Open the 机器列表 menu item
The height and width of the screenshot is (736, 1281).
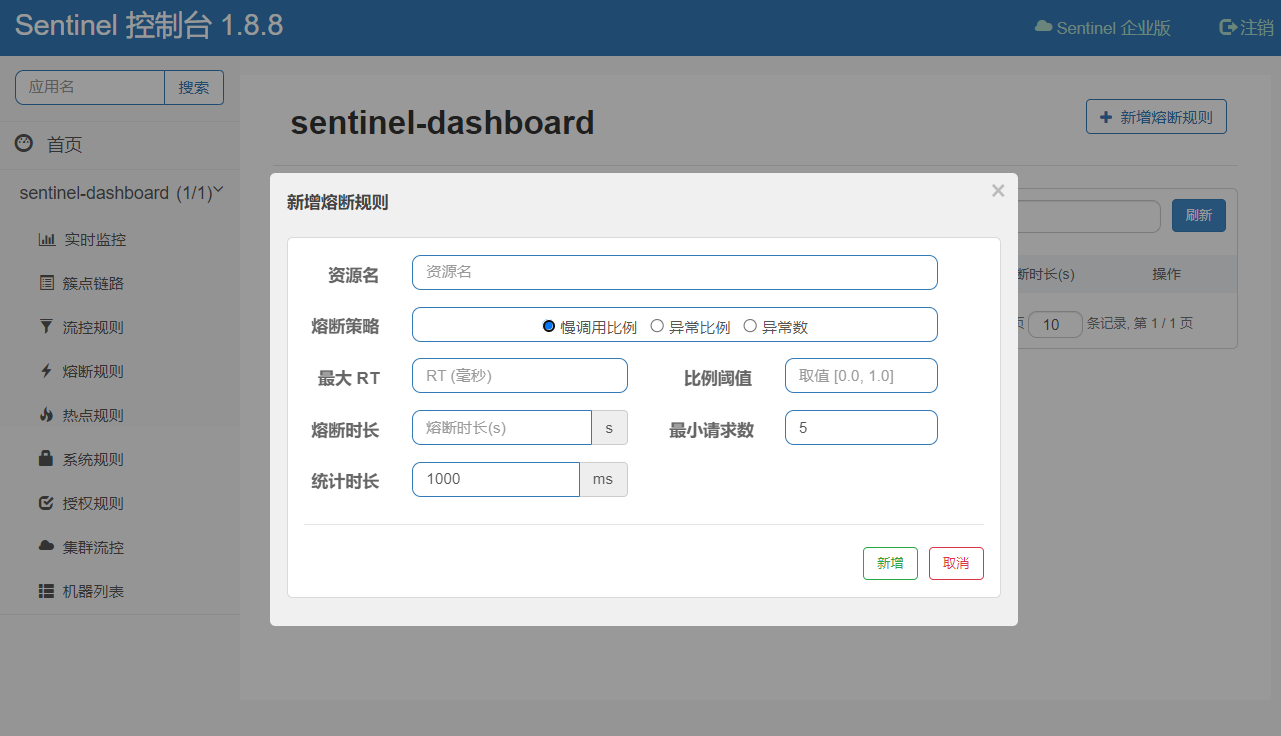click(x=93, y=592)
